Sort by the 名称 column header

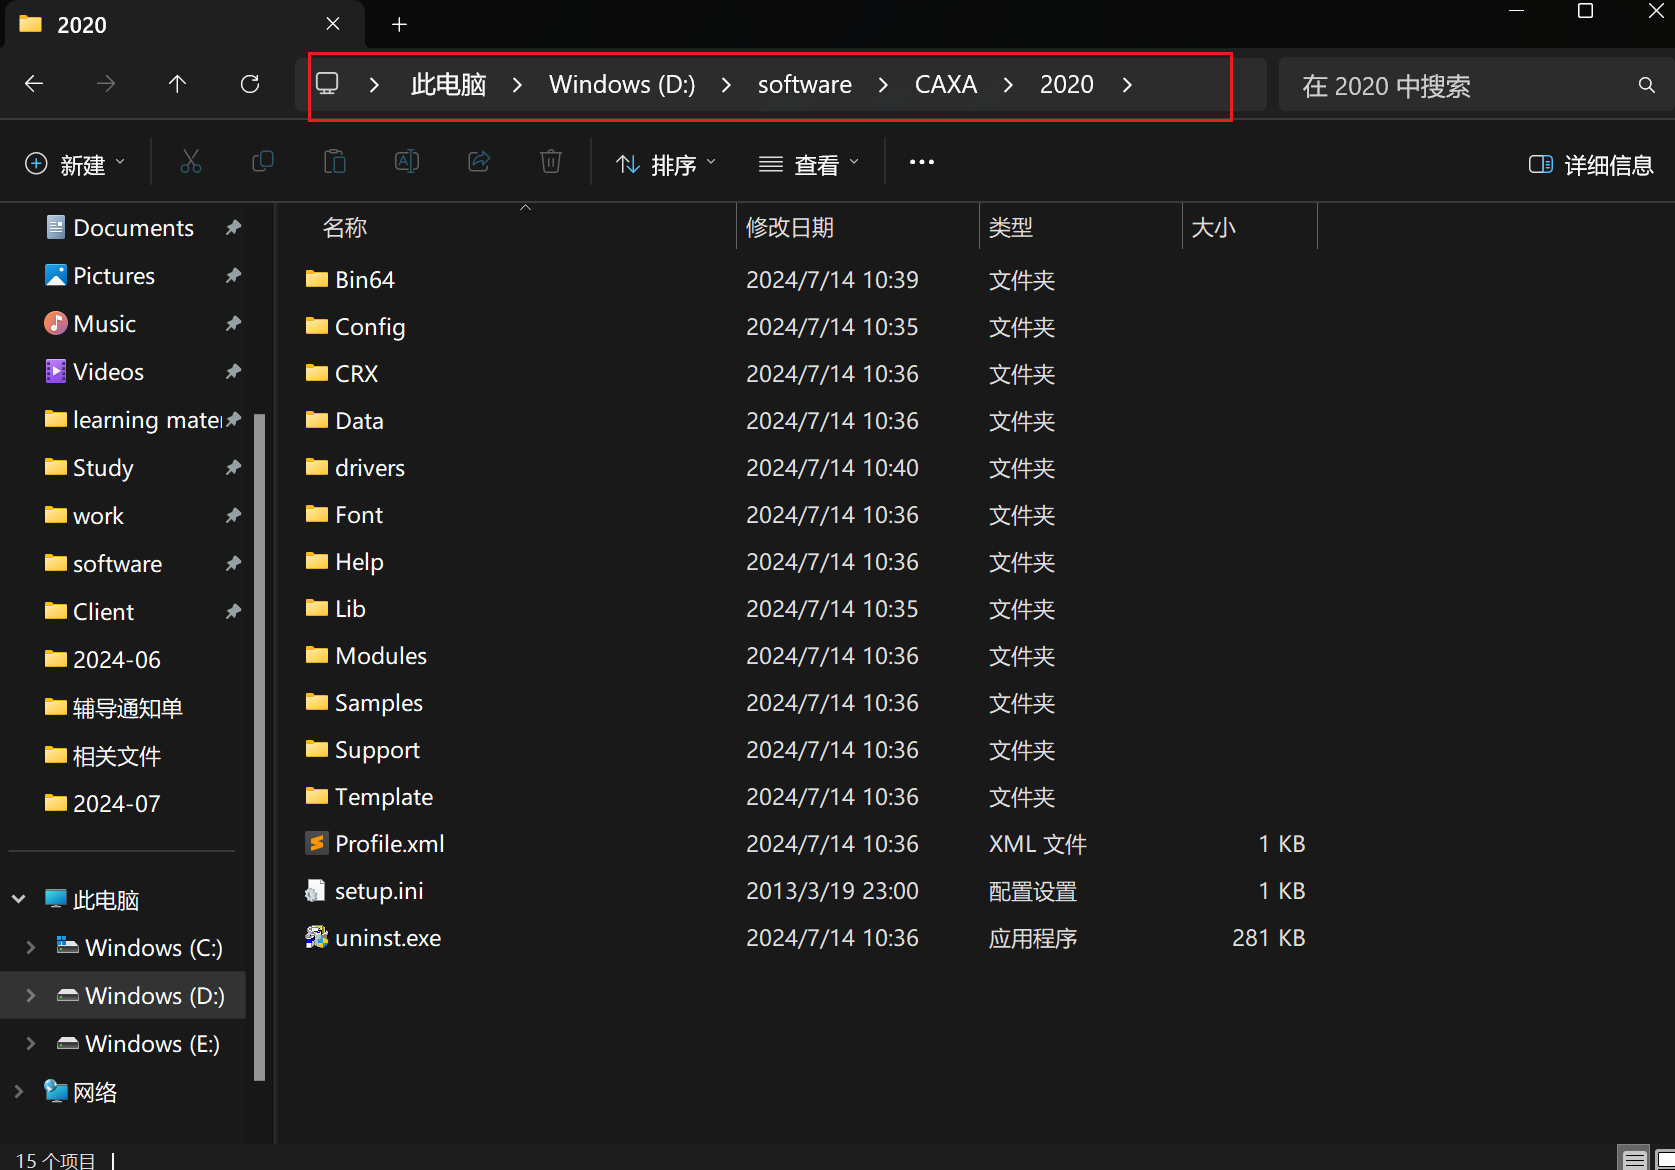point(345,228)
